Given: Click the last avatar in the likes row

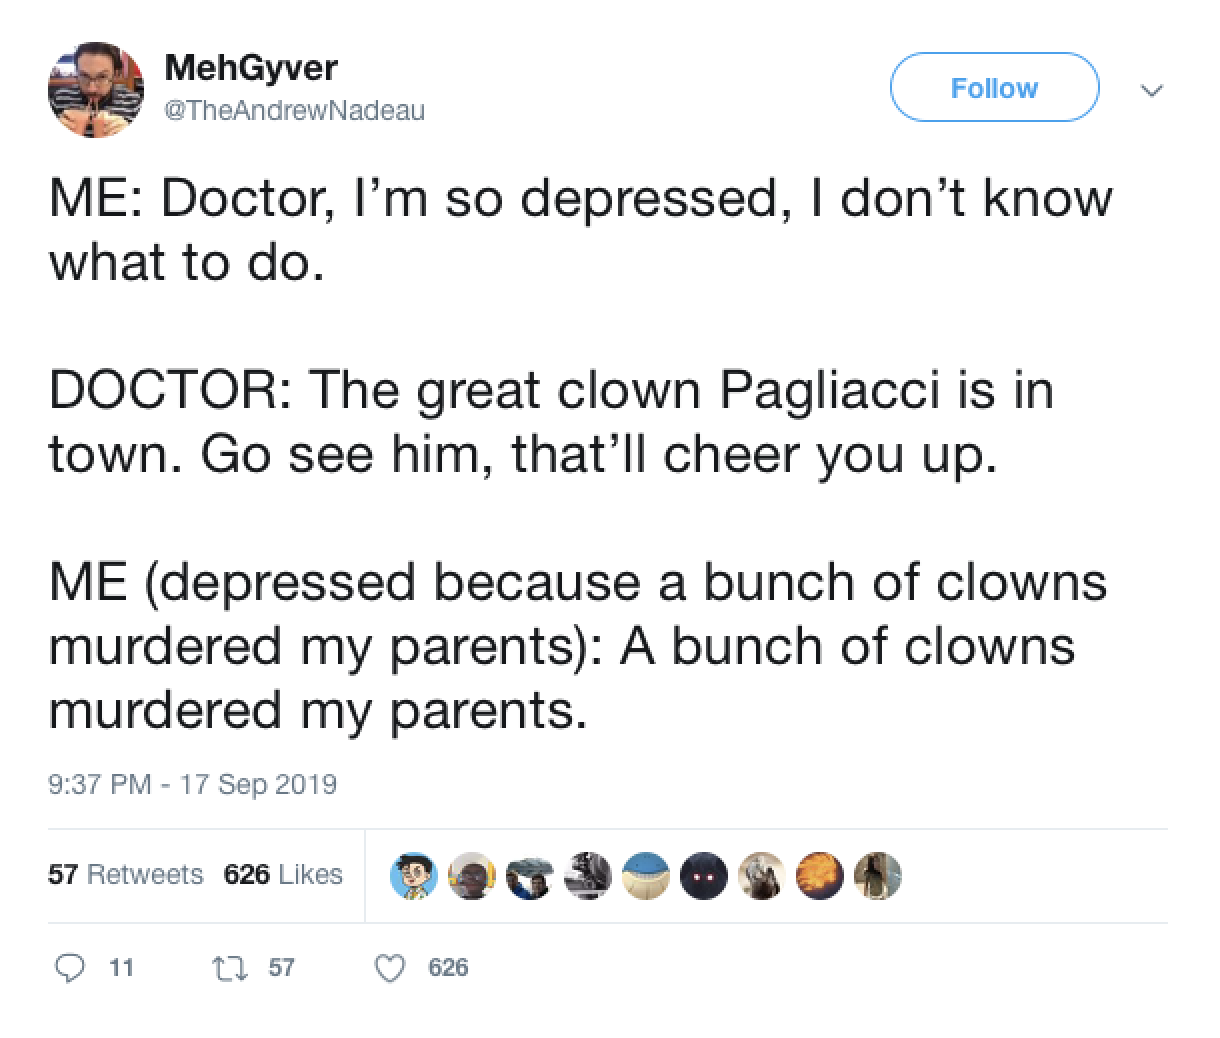Looking at the screenshot, I should pos(878,876).
